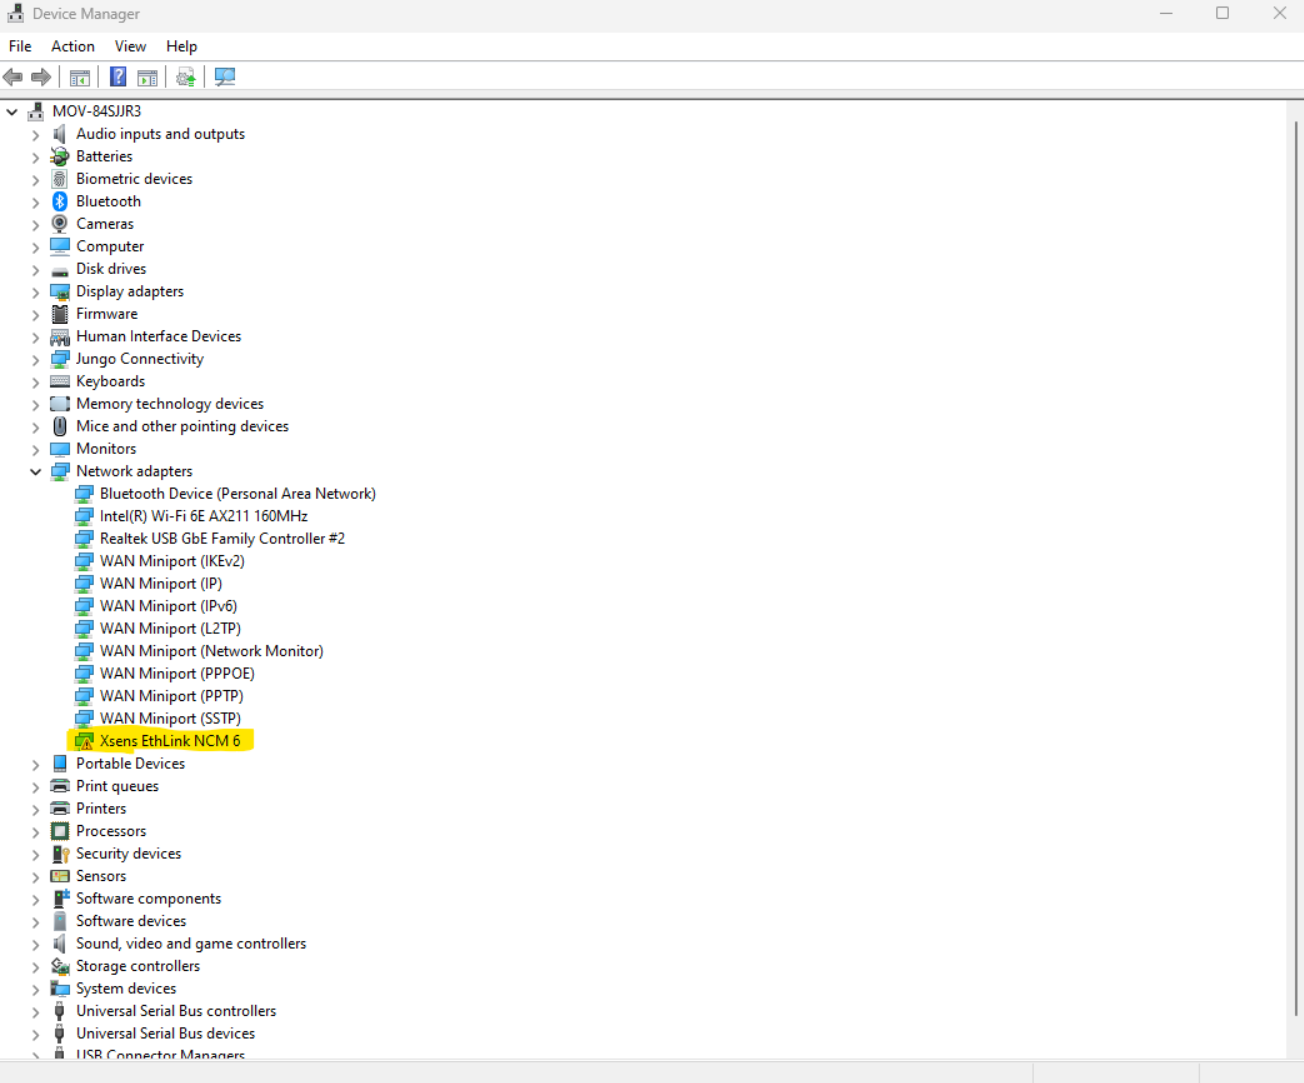
Task: Select the highlighted Xsens EthLink NCM 6 device
Action: click(x=171, y=740)
